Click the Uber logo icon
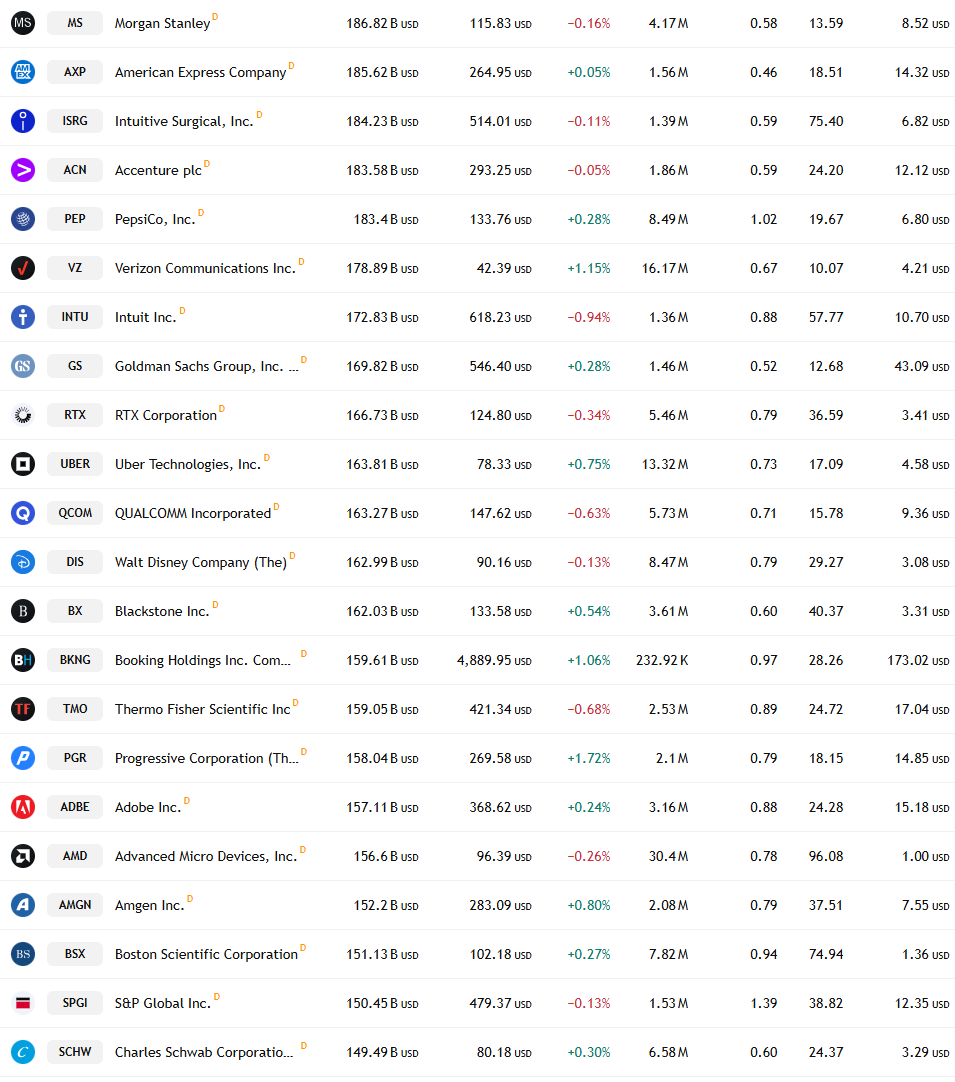The image size is (955, 1082). point(23,464)
